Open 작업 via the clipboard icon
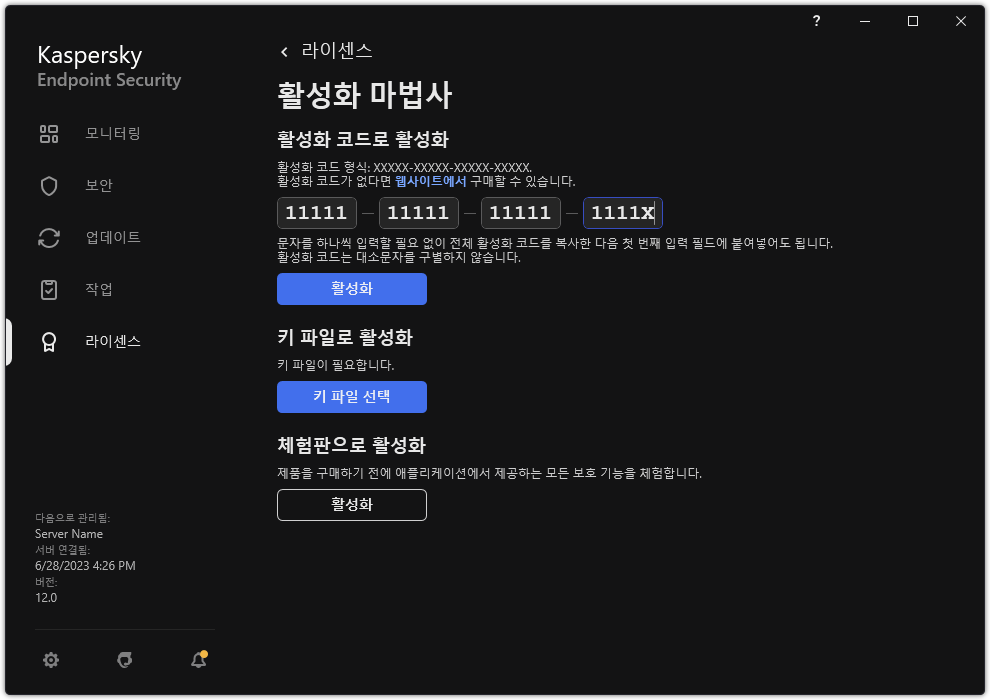 click(x=49, y=289)
